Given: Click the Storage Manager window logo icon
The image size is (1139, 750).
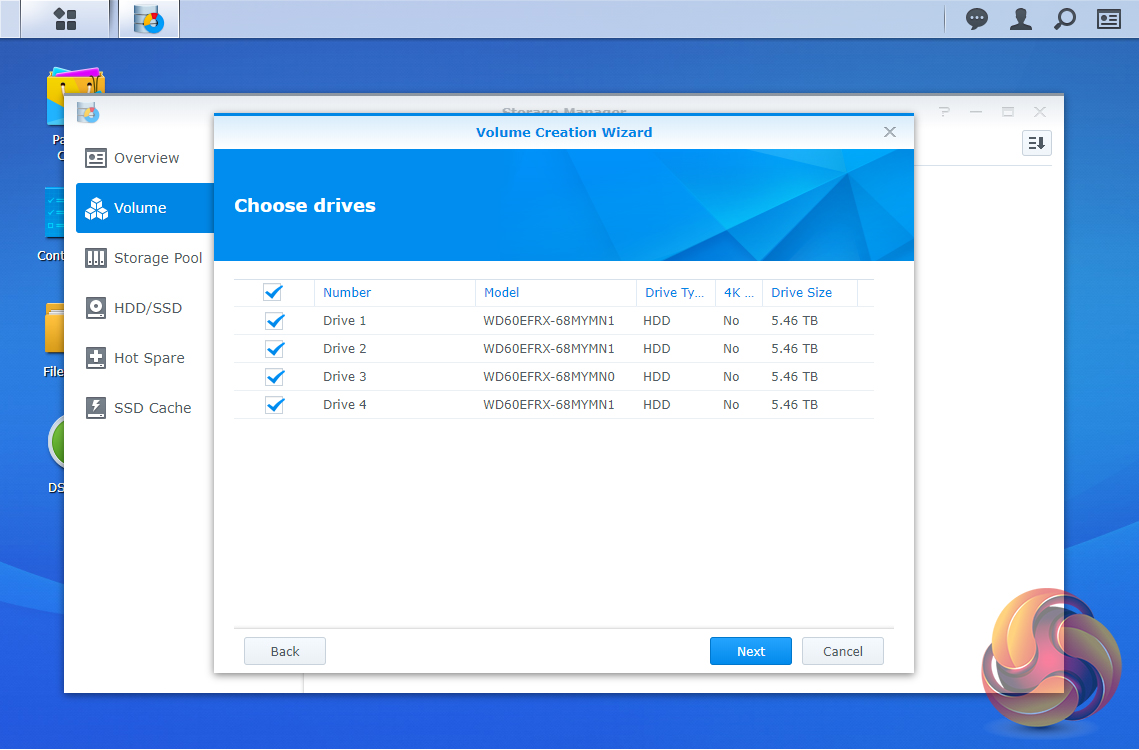Looking at the screenshot, I should [x=88, y=113].
